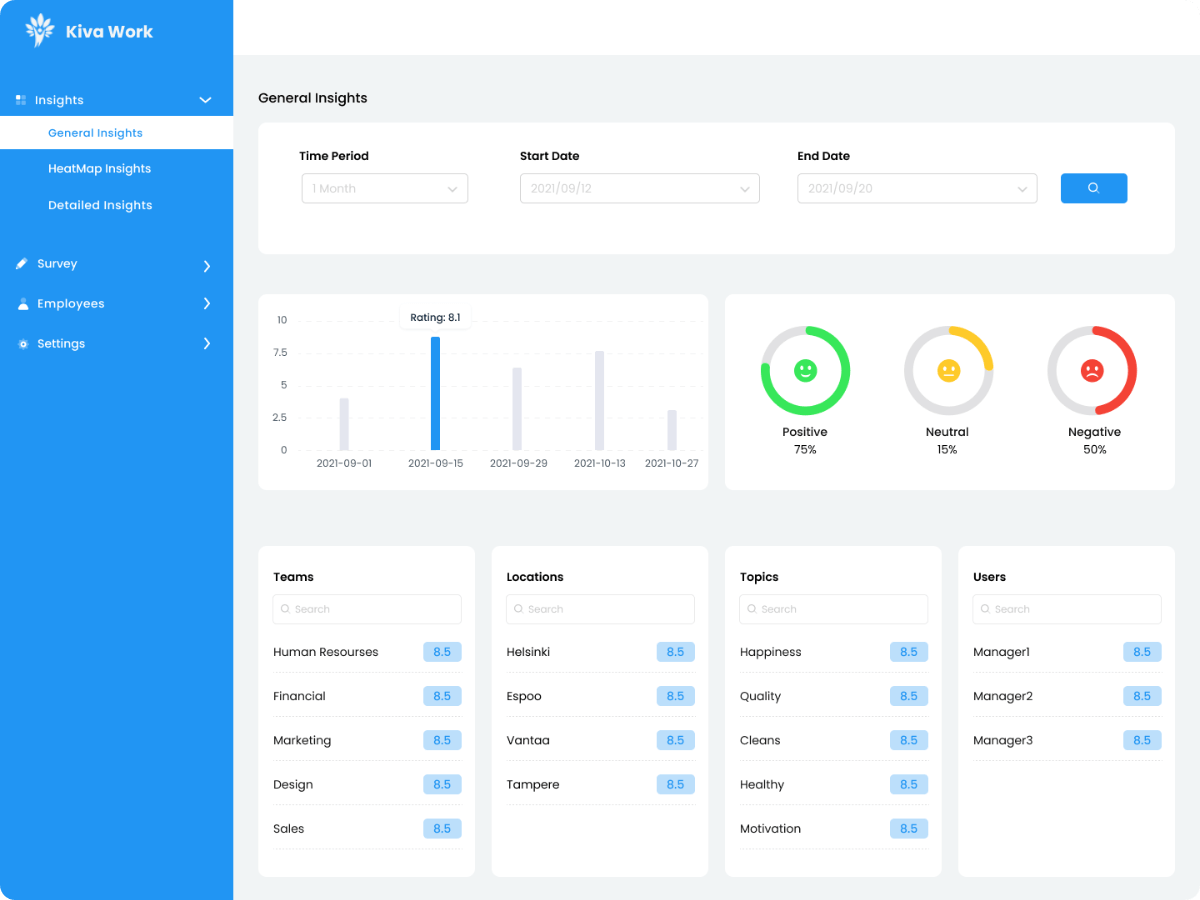Click the Human Resourses 8.5 score badge
Image resolution: width=1200 pixels, height=900 pixels.
[x=442, y=652]
